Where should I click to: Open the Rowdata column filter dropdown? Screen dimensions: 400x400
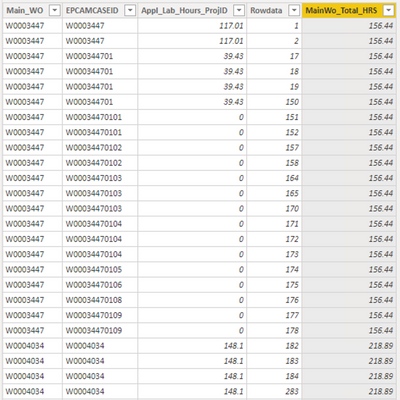pyautogui.click(x=294, y=11)
